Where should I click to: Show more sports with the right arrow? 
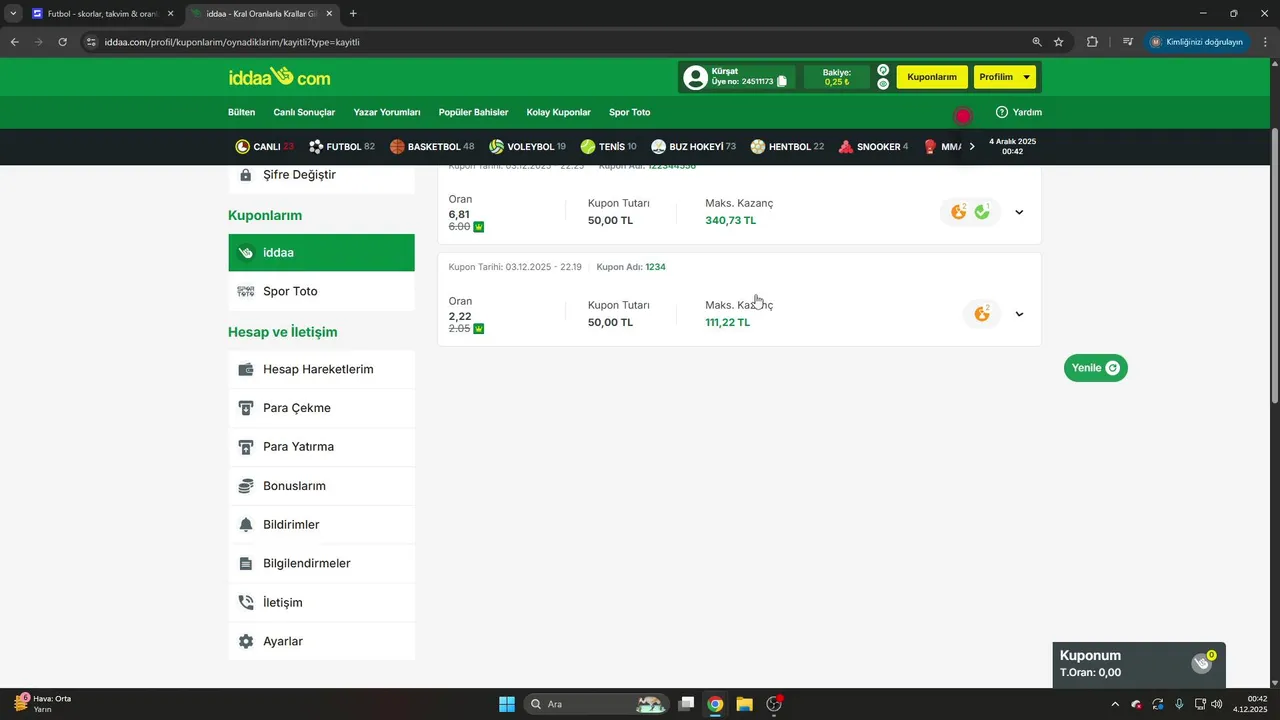point(972,147)
